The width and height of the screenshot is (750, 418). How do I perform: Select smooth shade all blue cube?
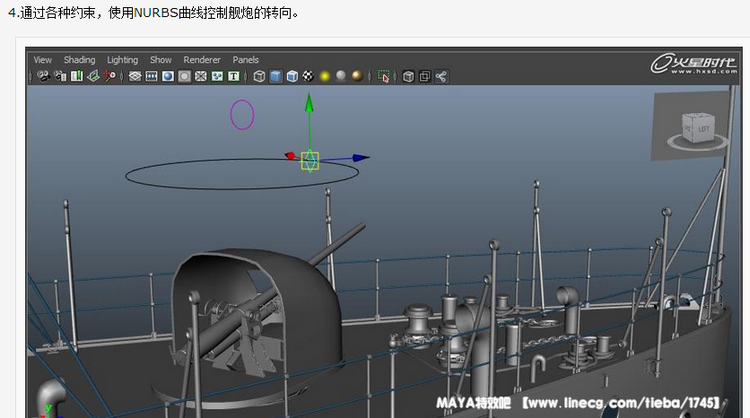275,76
